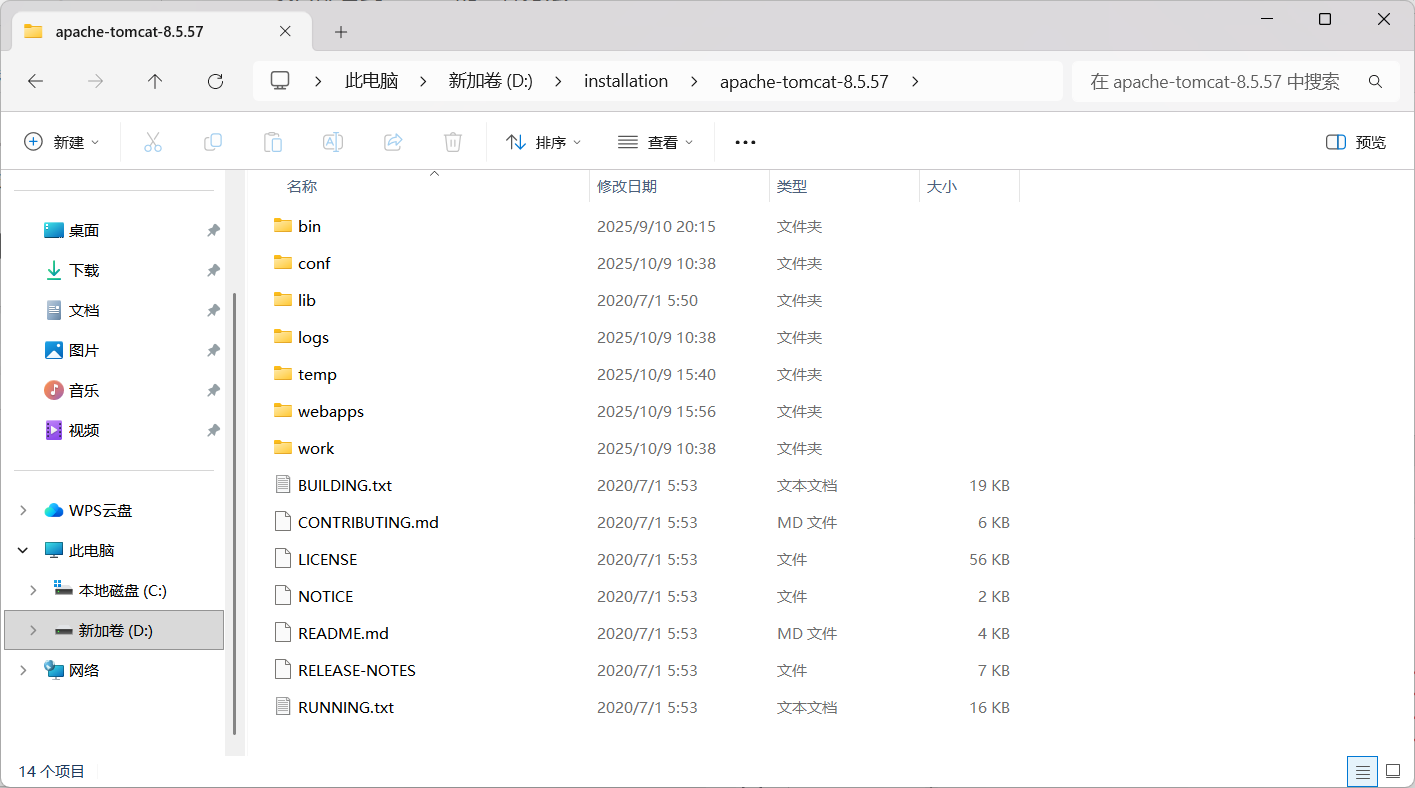The height and width of the screenshot is (788, 1415).
Task: Go forward with the right arrow
Action: coord(96,81)
